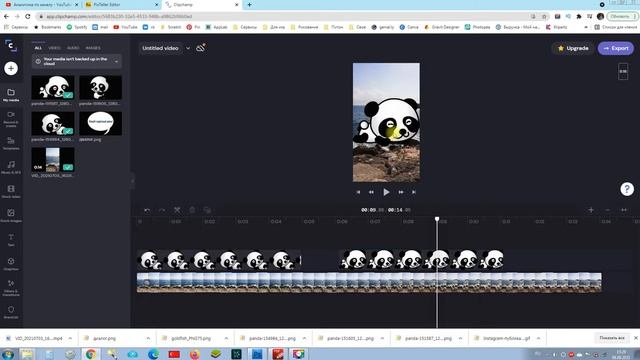Open the question mark help button
Image resolution: width=640 pixels, height=360 pixels.
[627, 189]
